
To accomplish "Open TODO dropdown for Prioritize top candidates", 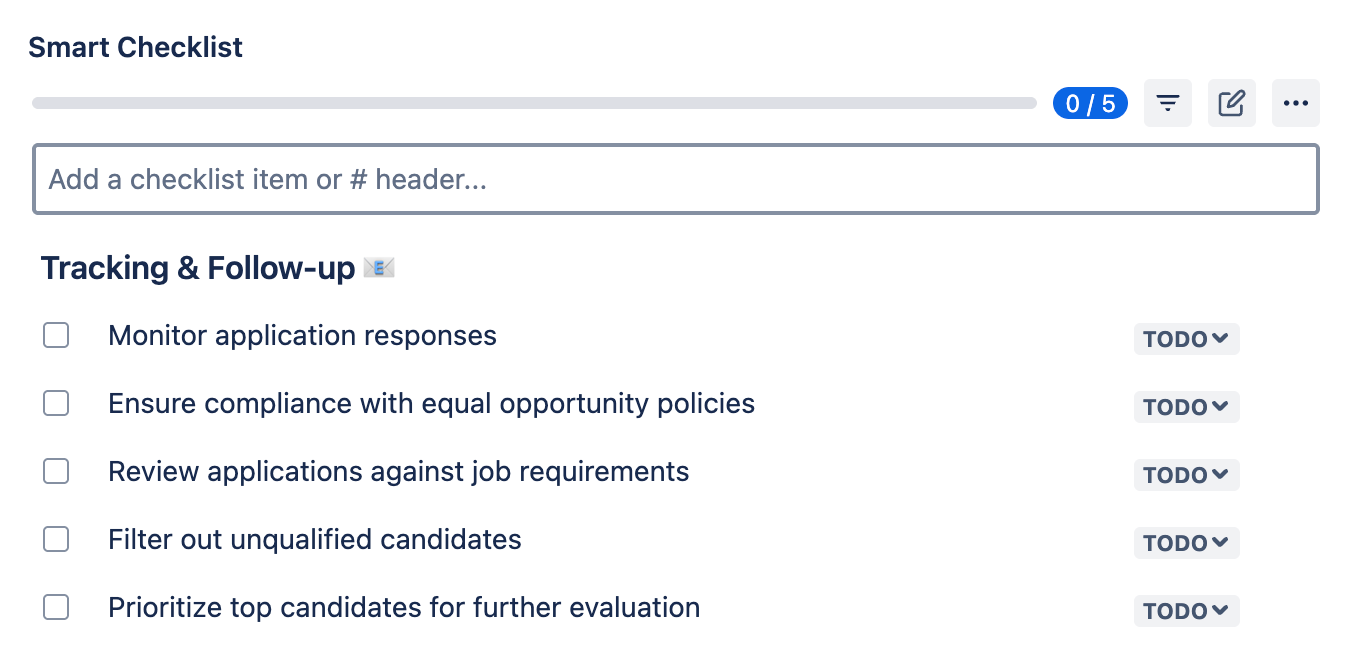I will coord(1186,611).
